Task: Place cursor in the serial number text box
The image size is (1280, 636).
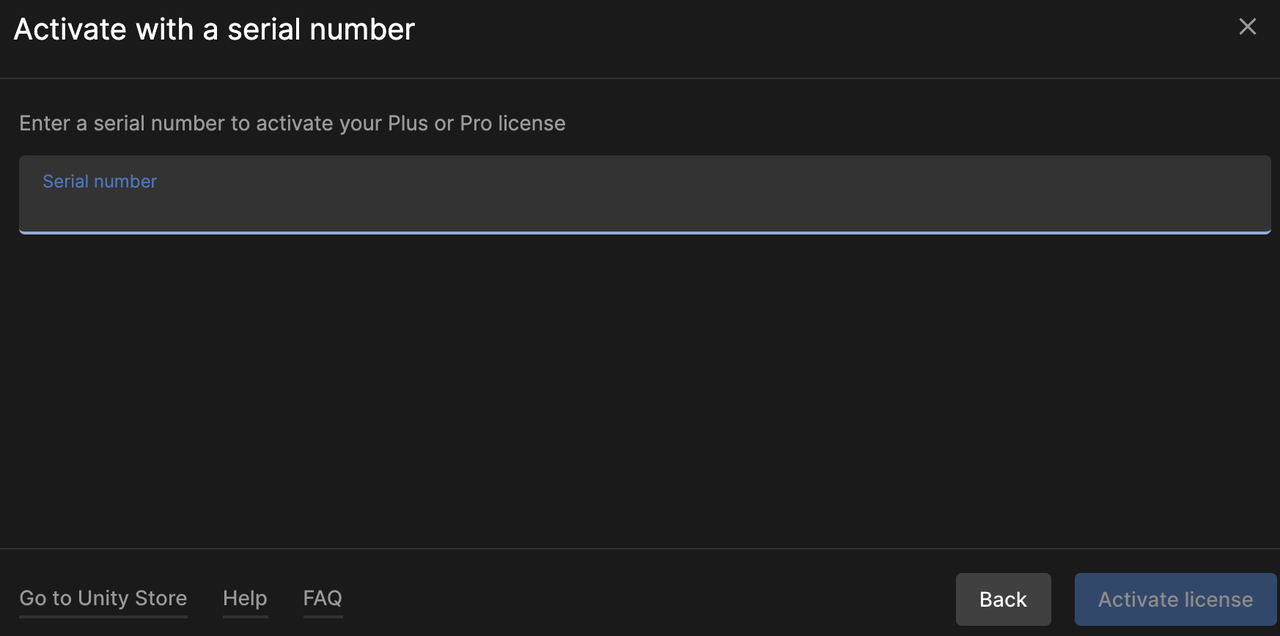Action: 644,205
